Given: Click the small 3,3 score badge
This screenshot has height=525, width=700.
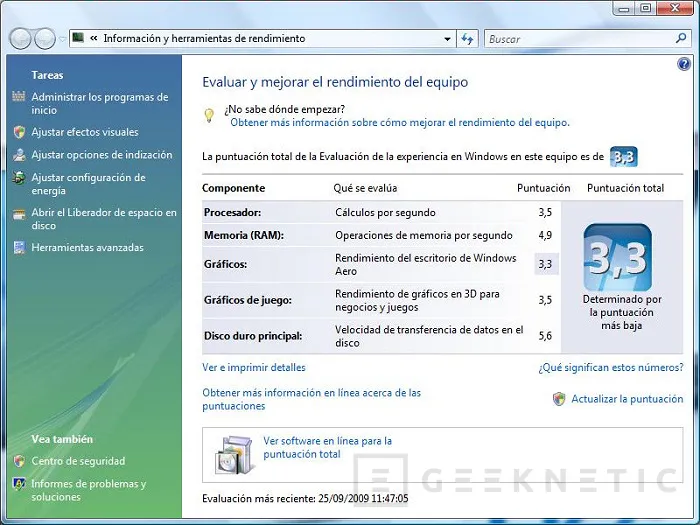Looking at the screenshot, I should [624, 157].
